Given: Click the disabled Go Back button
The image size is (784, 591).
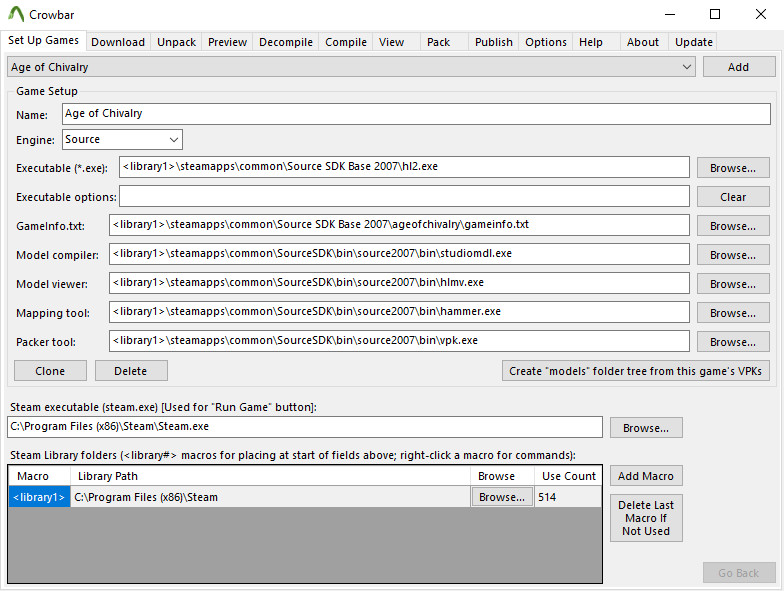Looking at the screenshot, I should tap(739, 573).
